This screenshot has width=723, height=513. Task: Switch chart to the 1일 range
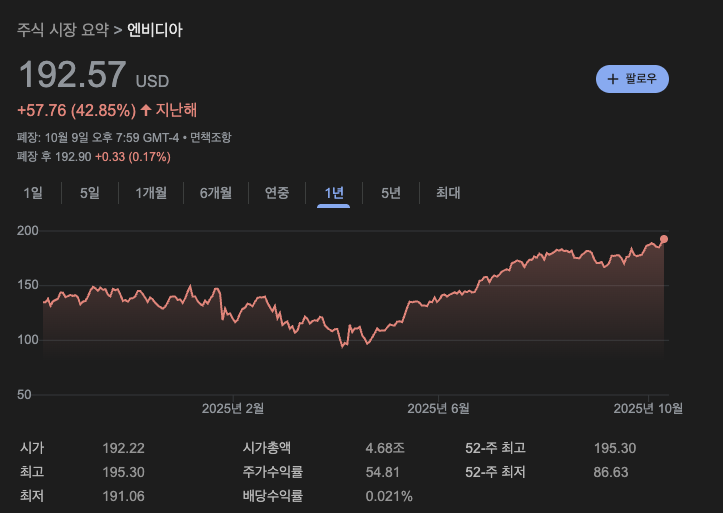(x=33, y=193)
